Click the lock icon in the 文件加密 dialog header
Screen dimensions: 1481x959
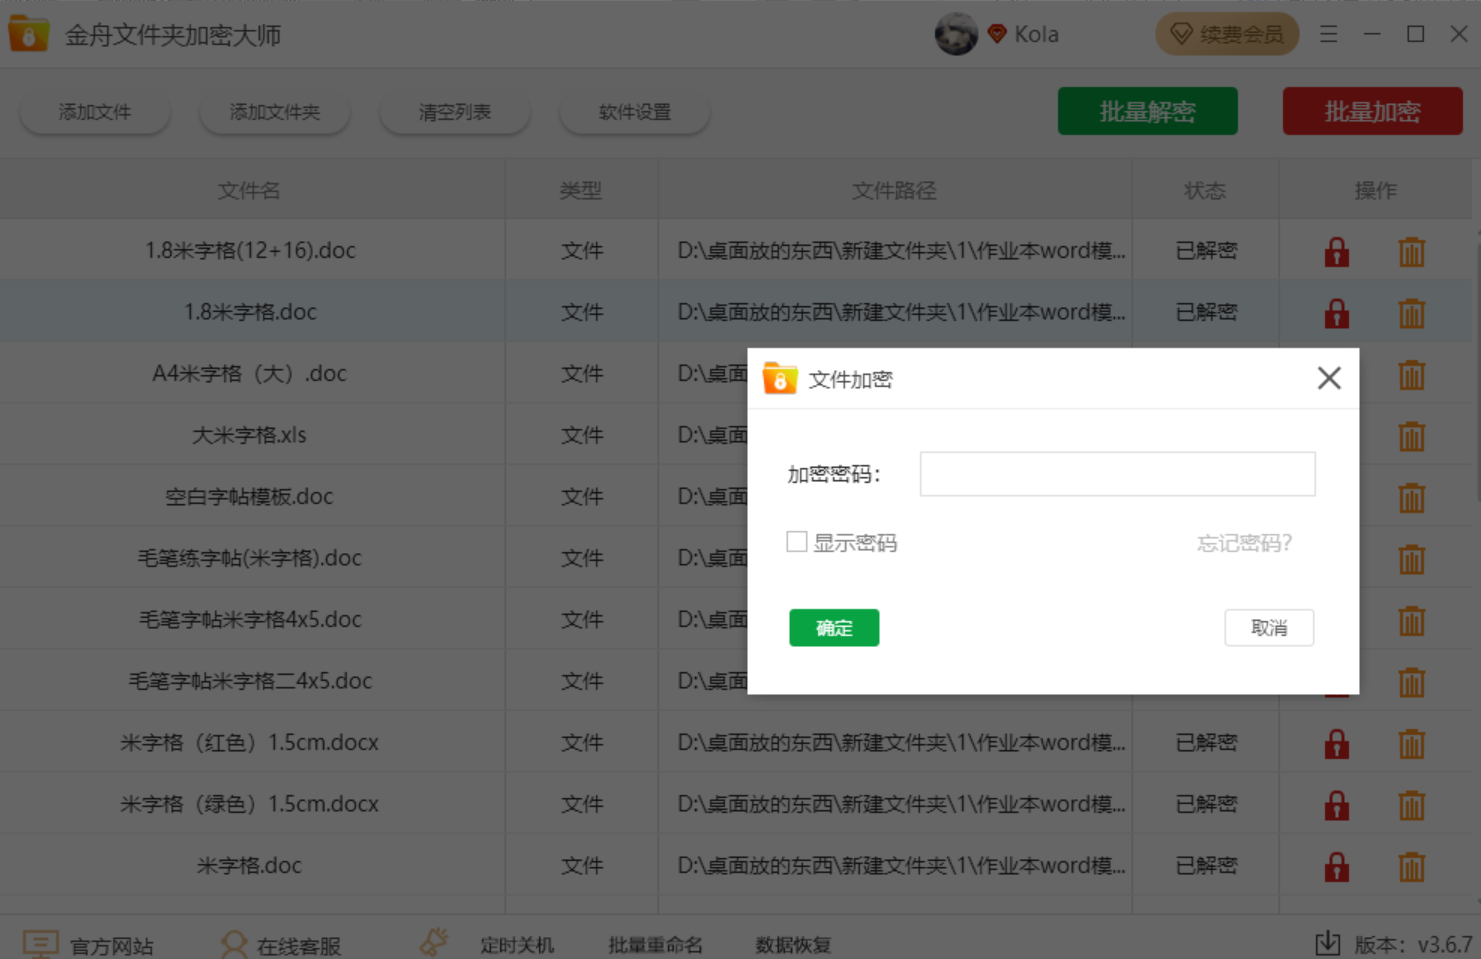780,379
